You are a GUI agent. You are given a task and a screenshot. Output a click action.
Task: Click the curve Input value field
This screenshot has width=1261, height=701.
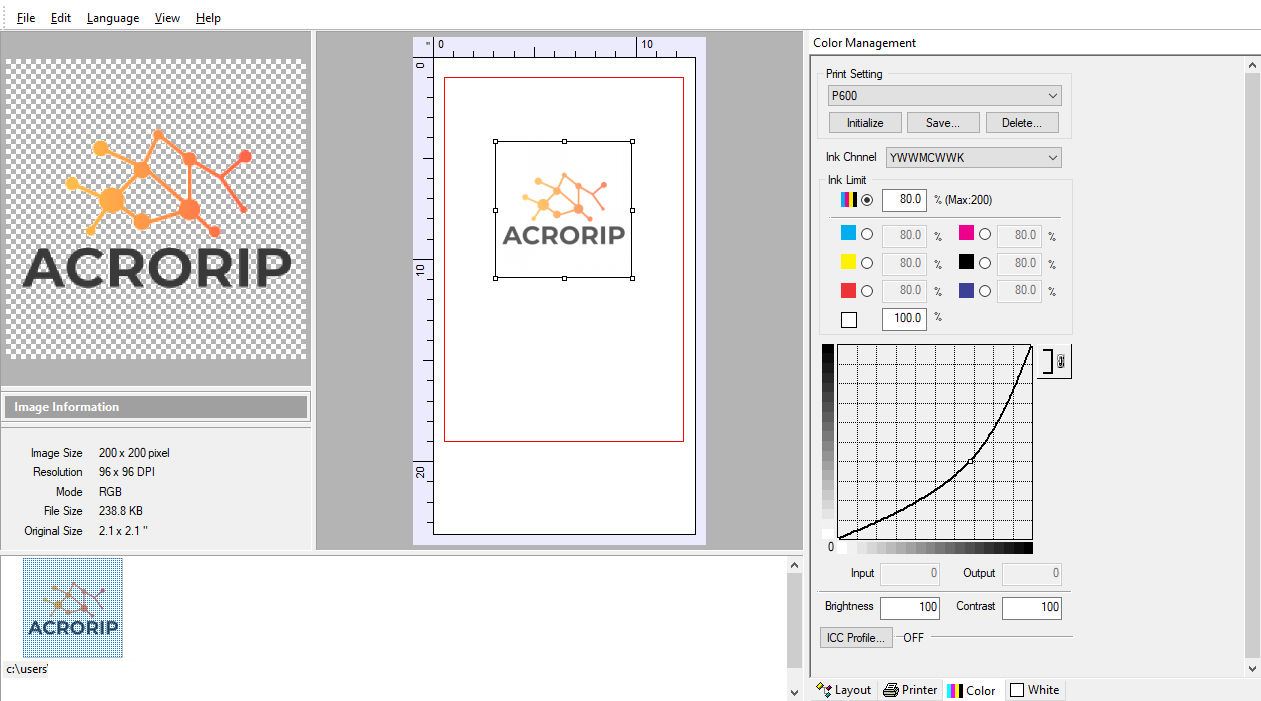click(x=910, y=574)
